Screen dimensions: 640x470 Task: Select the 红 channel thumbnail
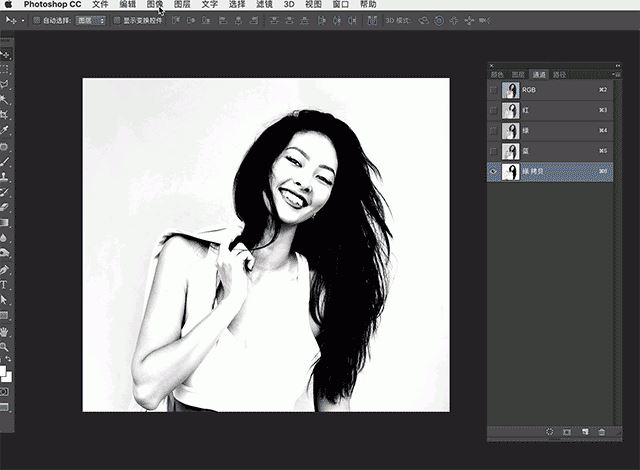click(x=512, y=110)
